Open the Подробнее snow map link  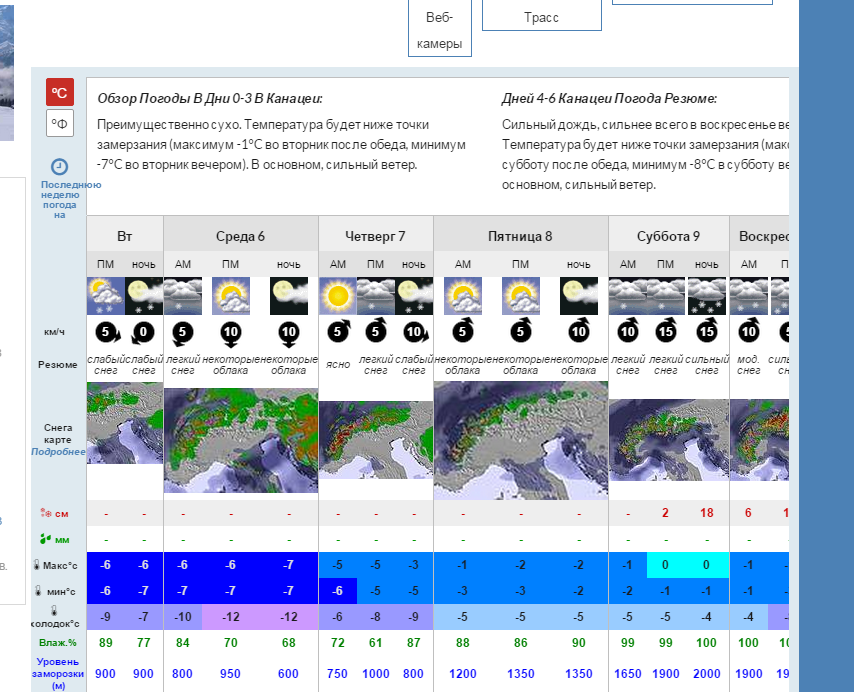pos(58,451)
